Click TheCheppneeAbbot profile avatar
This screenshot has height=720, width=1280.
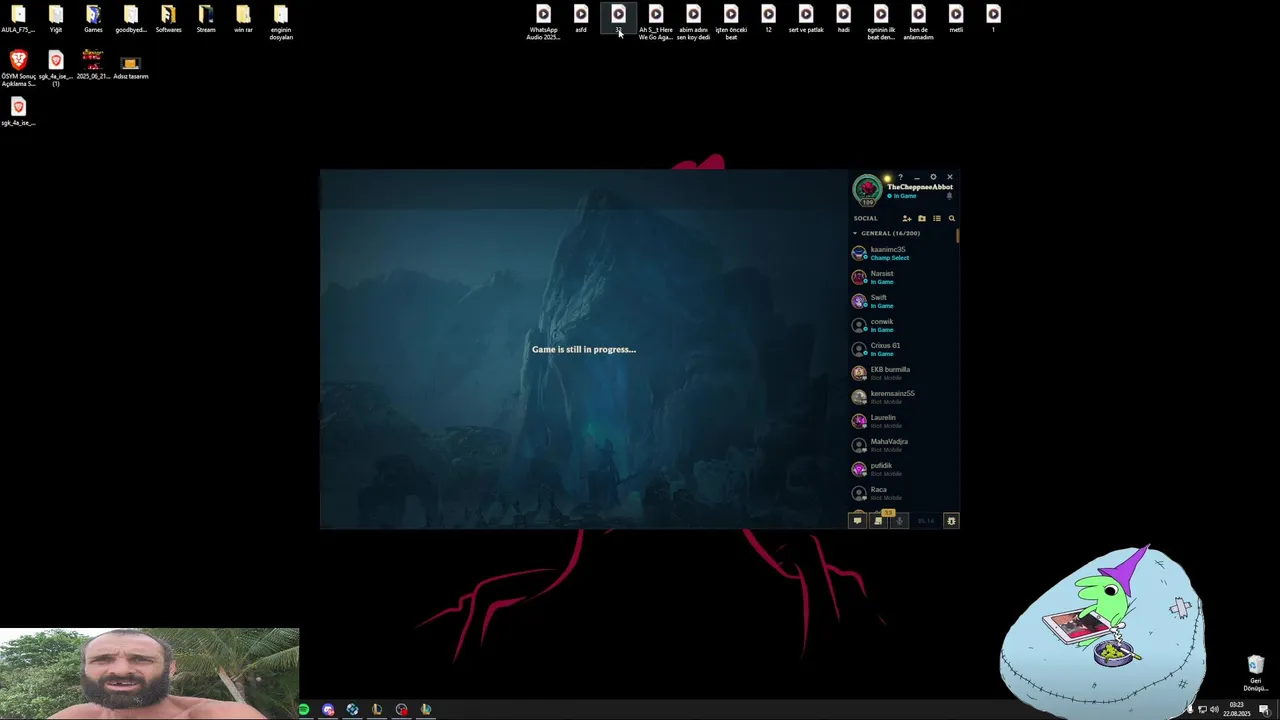coord(867,188)
